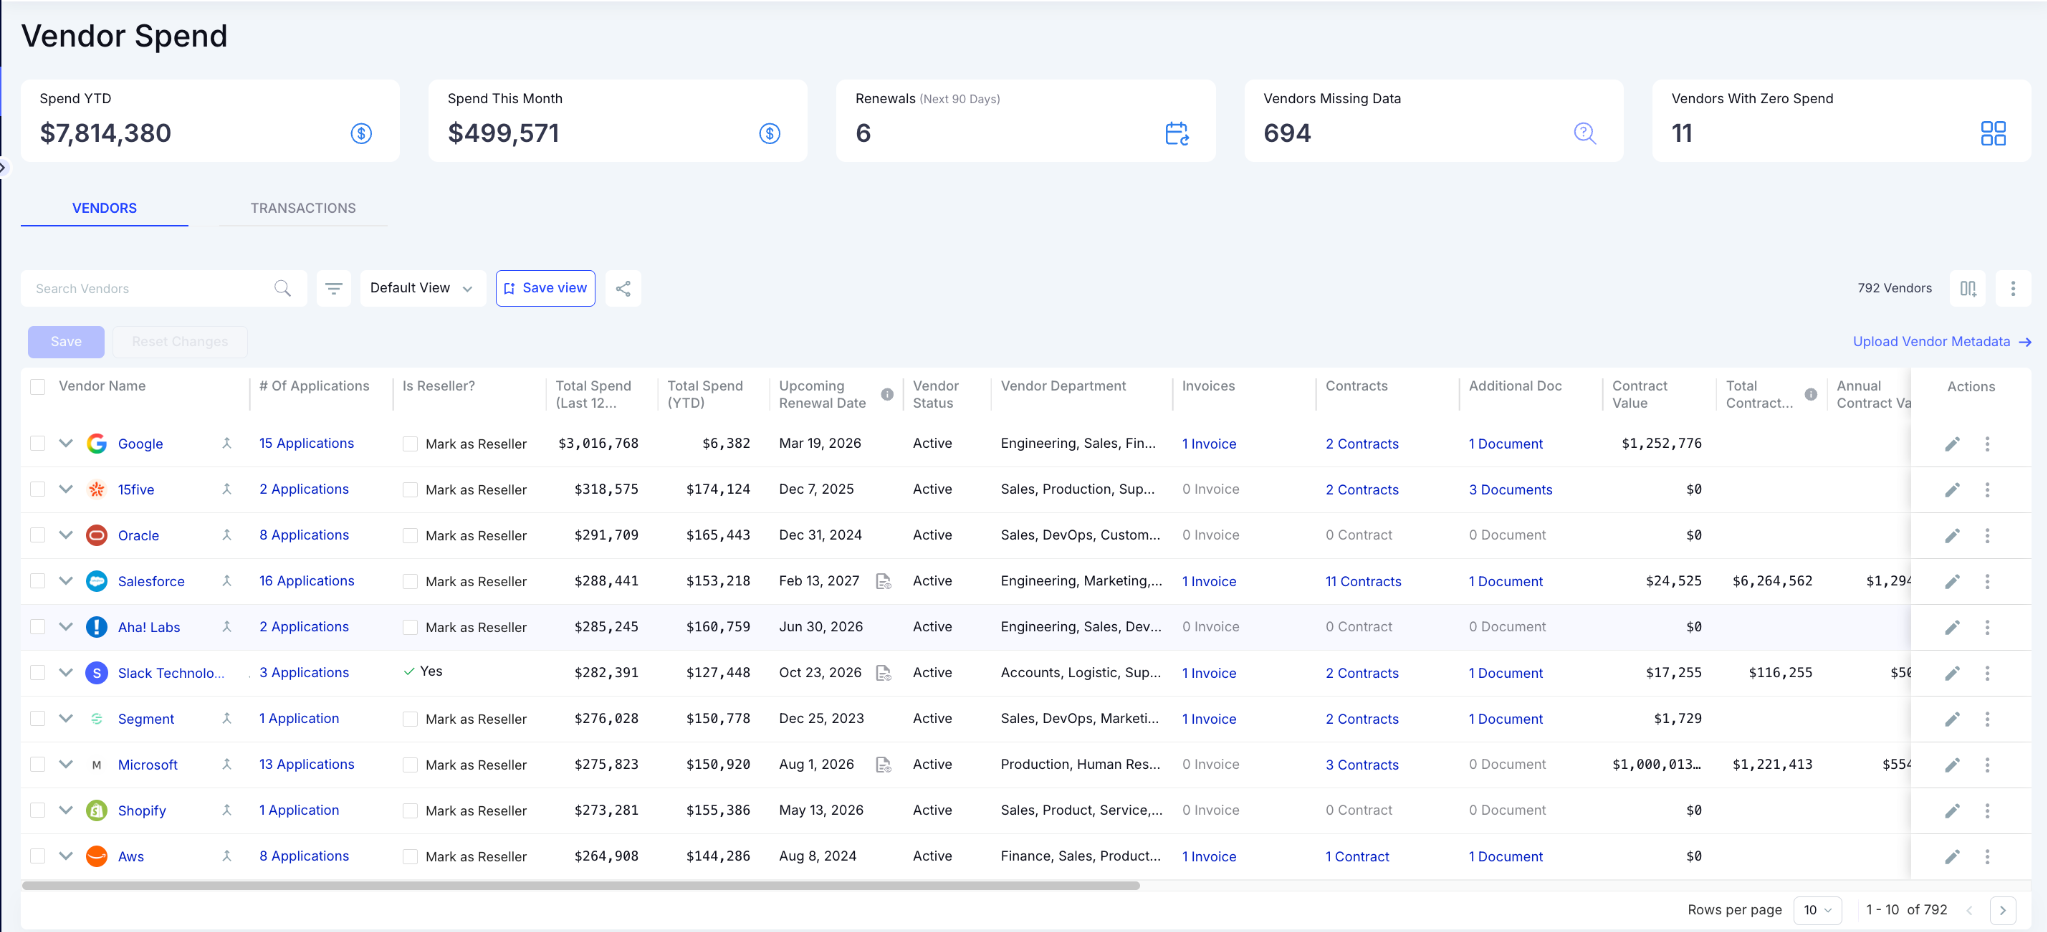Image resolution: width=2047 pixels, height=932 pixels.
Task: Select the Oracle row checkbox
Action: point(38,535)
